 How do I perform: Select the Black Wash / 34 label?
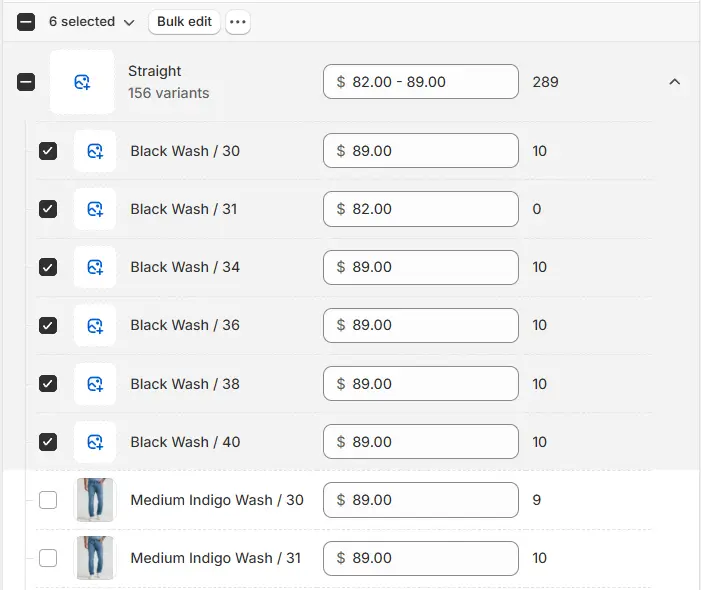185,267
